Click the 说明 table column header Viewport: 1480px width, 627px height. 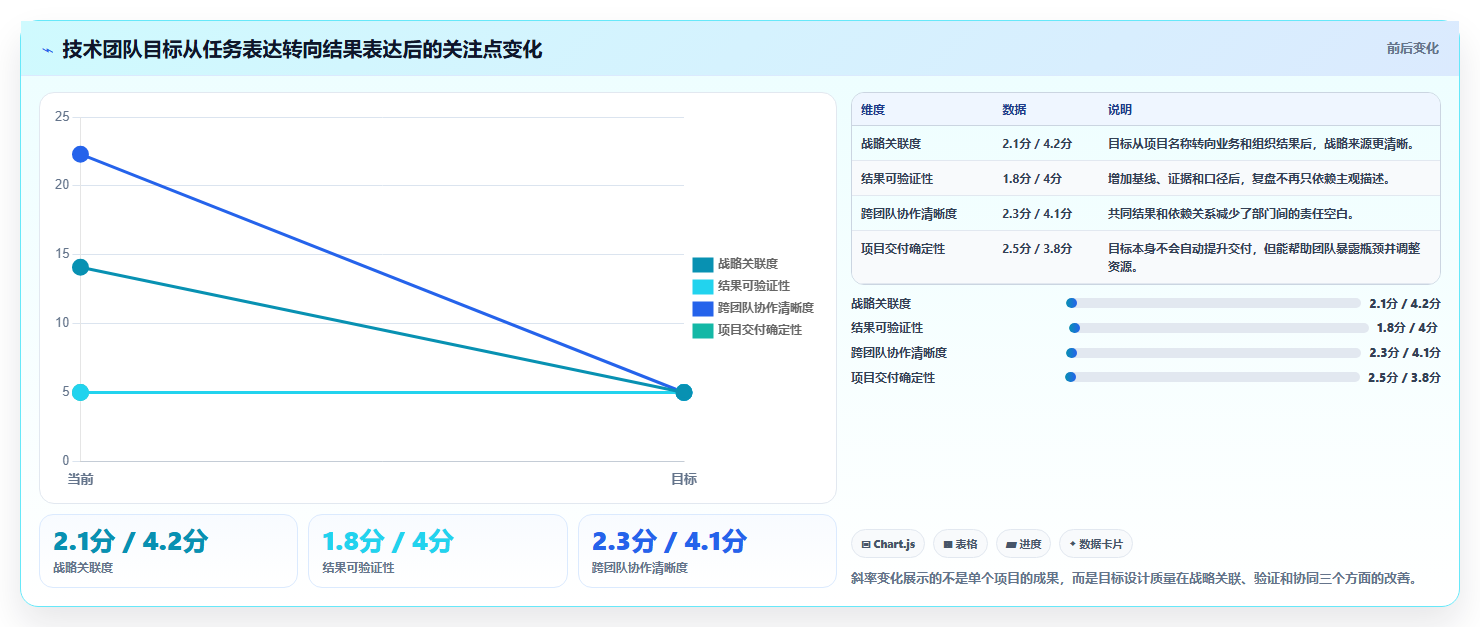[x=1120, y=110]
